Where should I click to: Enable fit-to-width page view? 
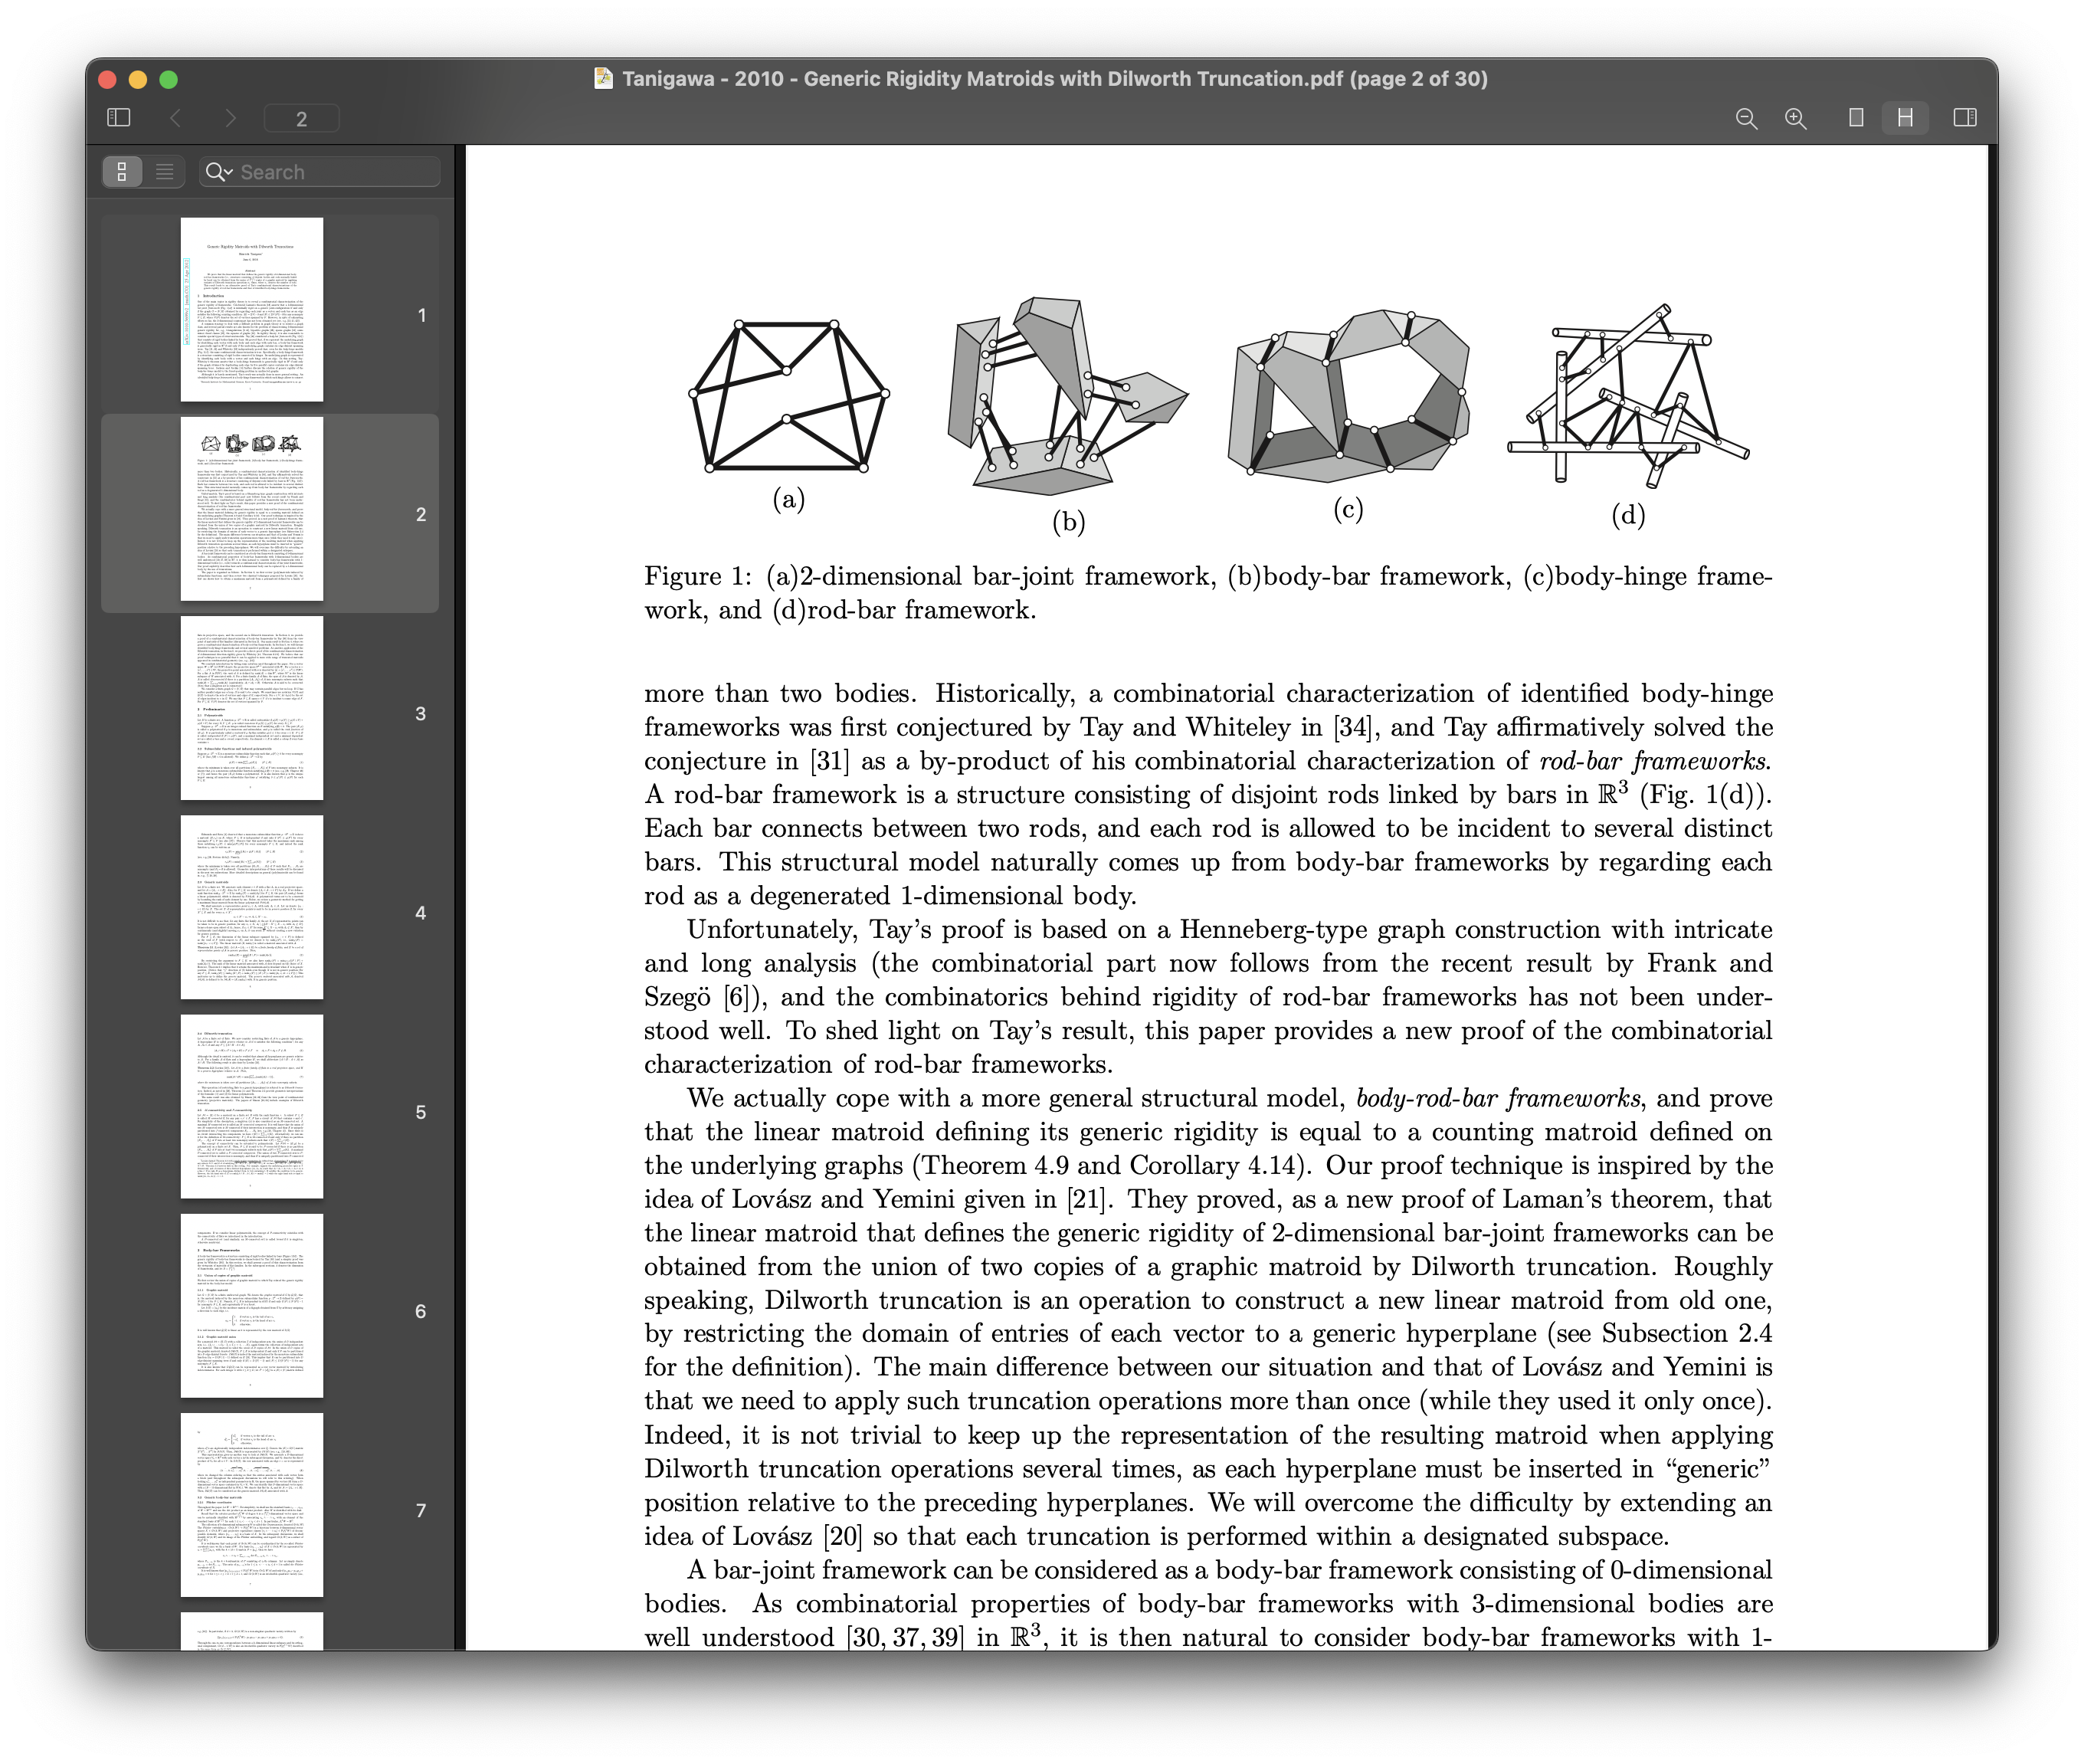pos(1905,118)
